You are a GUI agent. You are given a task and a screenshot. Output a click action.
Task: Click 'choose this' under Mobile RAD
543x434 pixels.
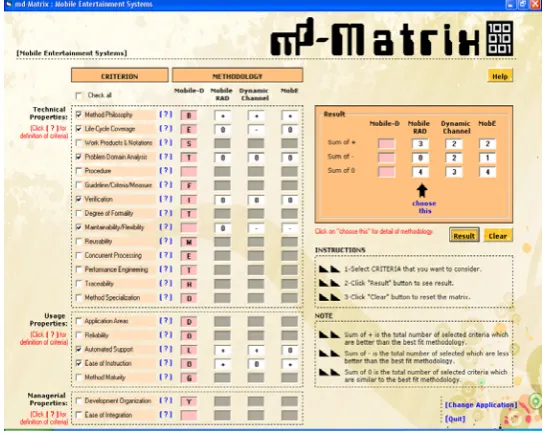(x=424, y=207)
